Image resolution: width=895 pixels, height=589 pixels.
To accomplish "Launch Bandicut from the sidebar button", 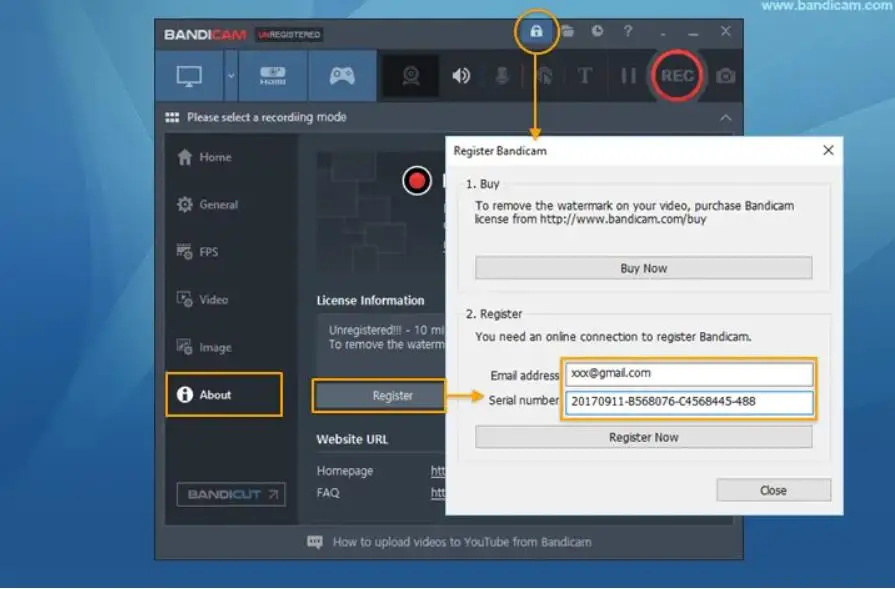I will 231,494.
